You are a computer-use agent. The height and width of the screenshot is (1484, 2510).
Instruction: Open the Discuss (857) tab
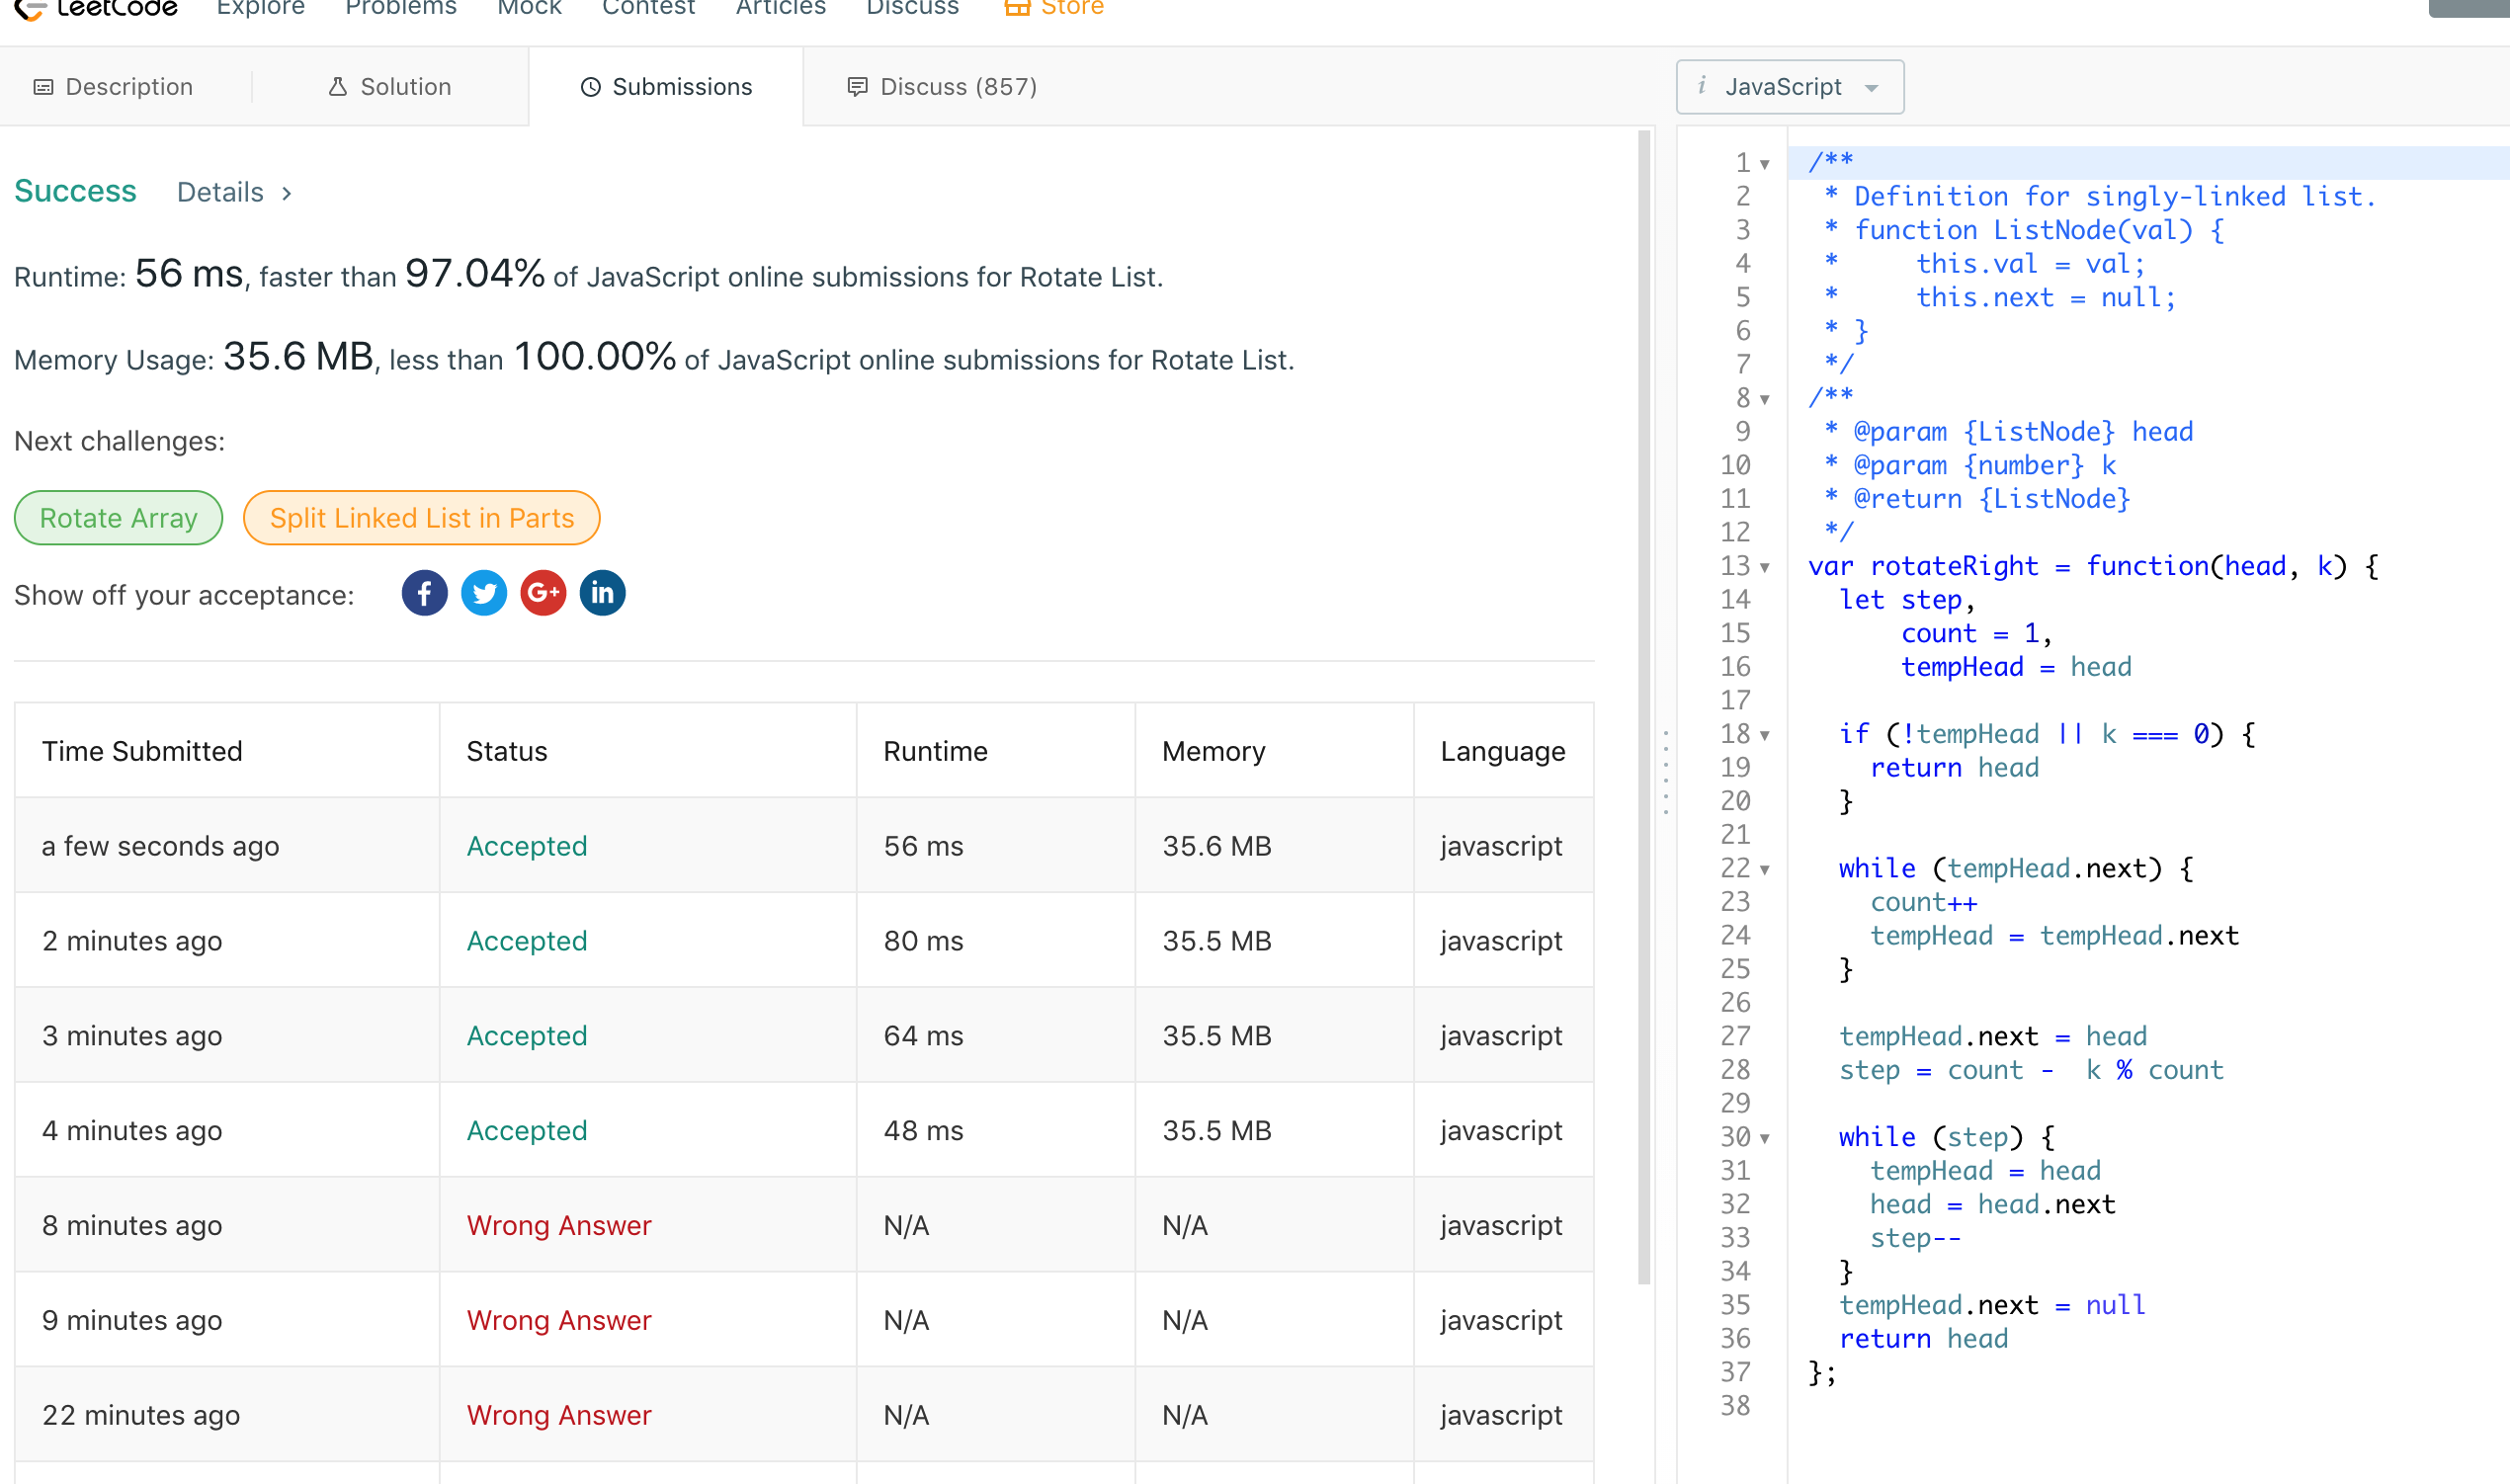[x=941, y=87]
